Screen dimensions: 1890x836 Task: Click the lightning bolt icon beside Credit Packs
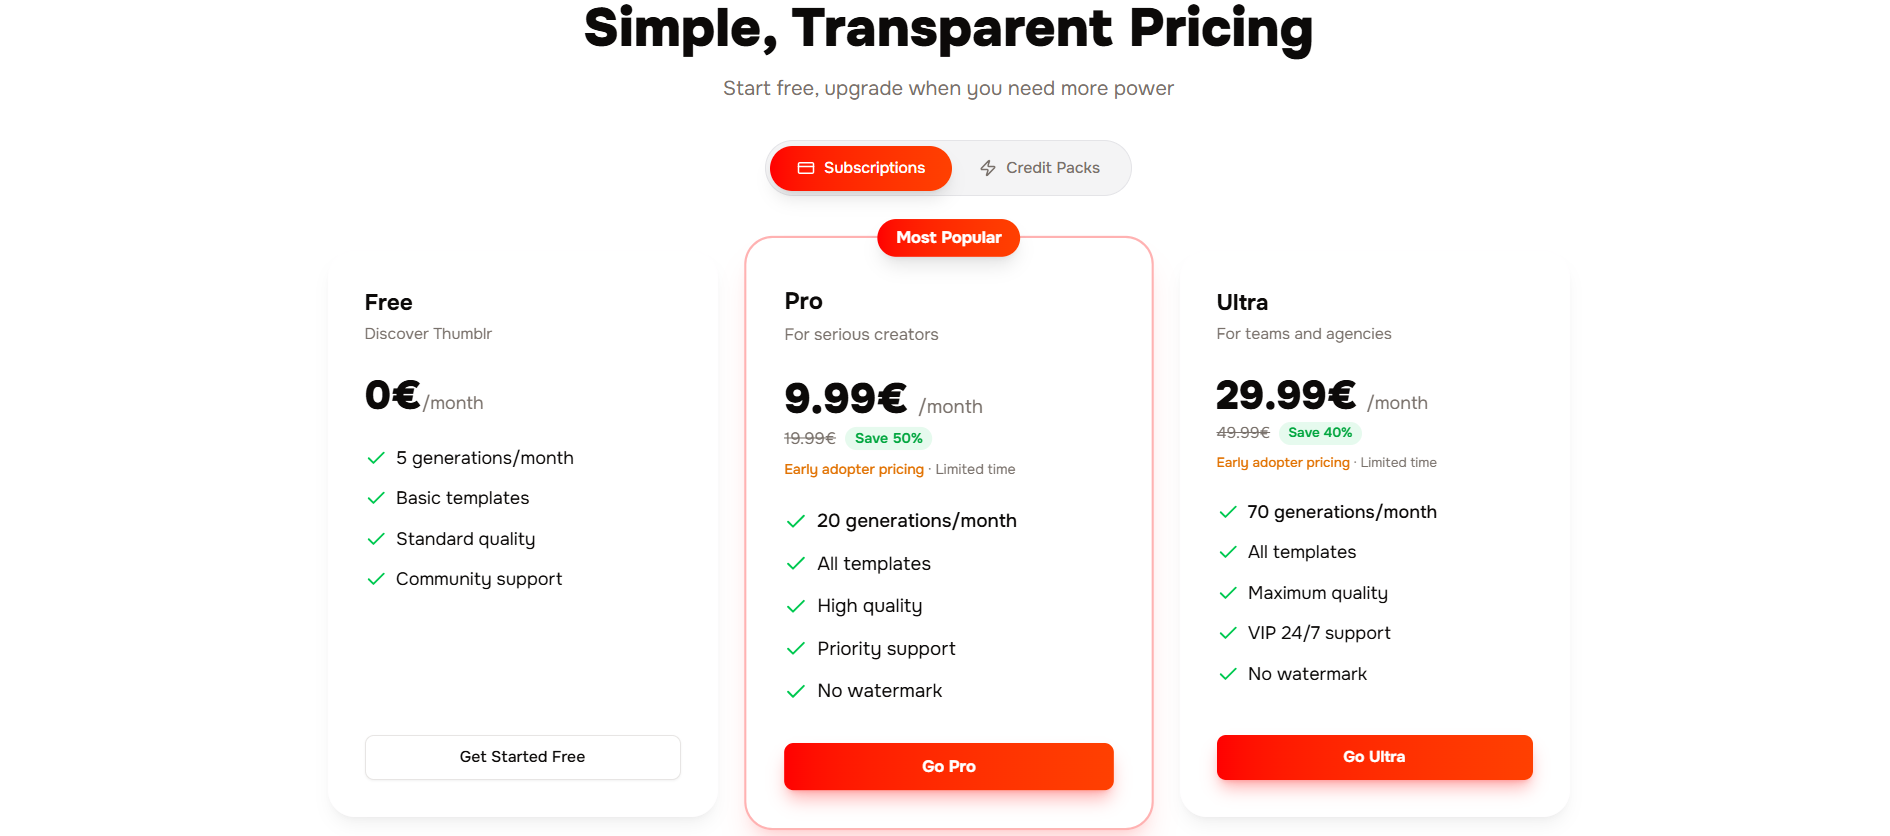987,168
